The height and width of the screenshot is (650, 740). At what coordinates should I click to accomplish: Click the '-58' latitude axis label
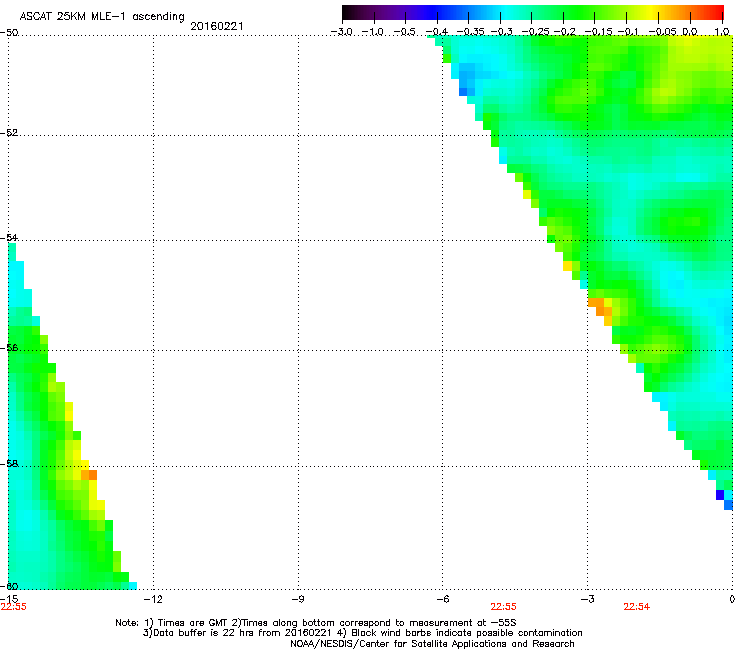(x=9, y=464)
